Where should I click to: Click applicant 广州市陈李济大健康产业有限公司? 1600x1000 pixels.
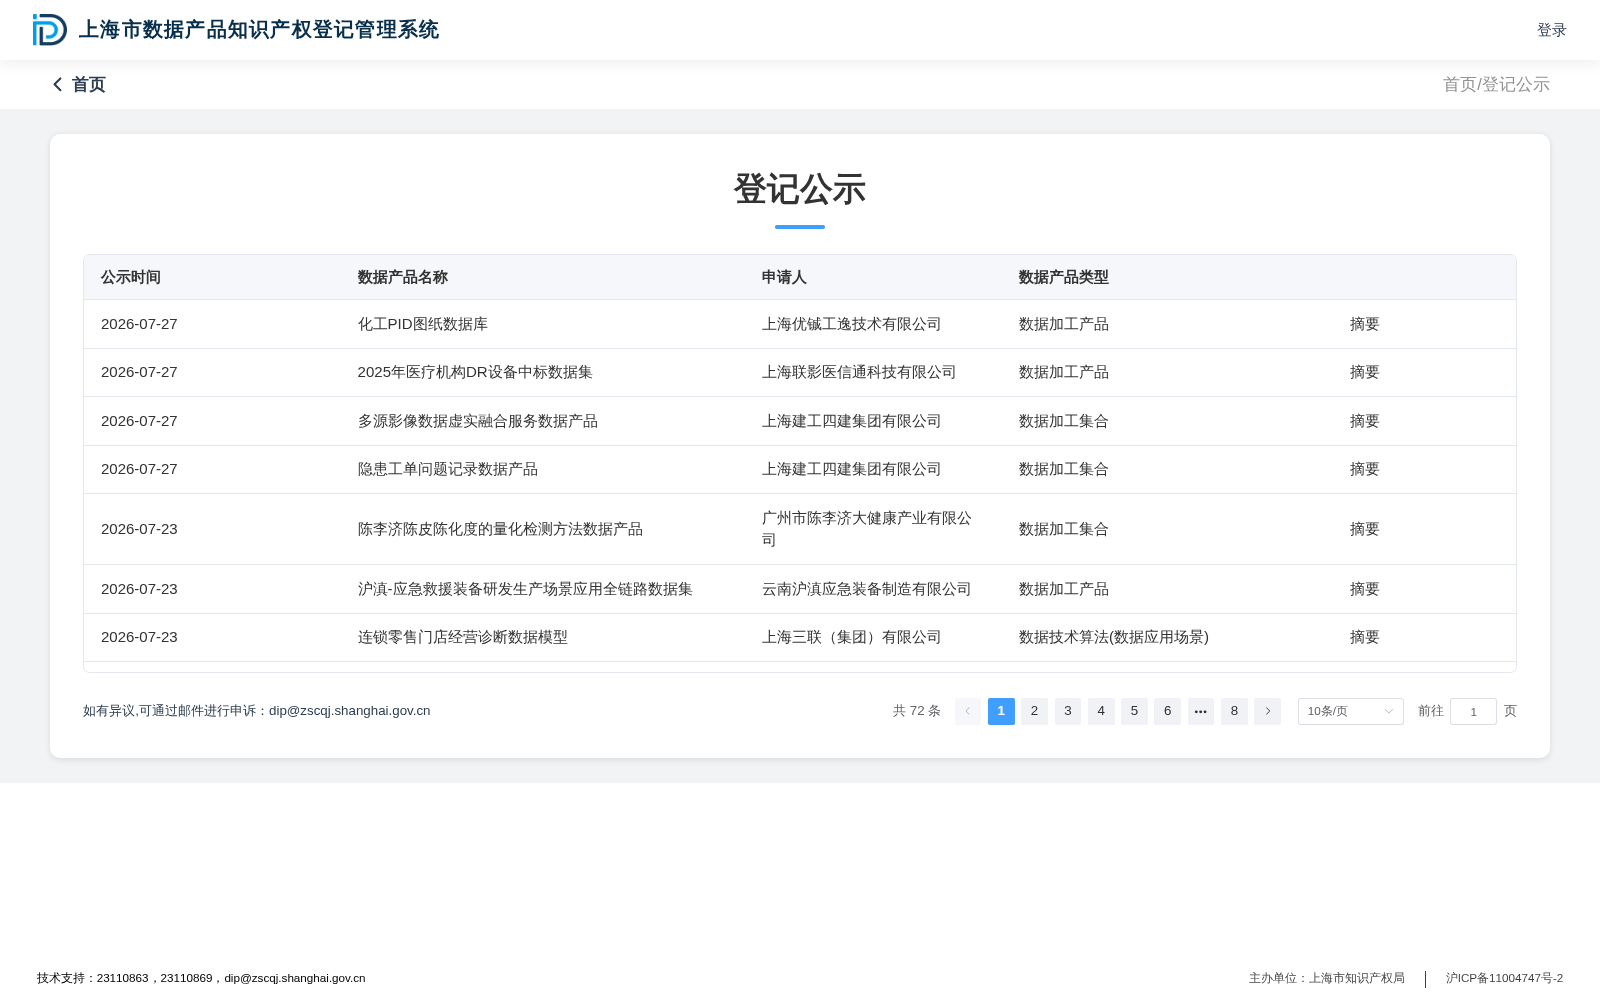(x=867, y=529)
